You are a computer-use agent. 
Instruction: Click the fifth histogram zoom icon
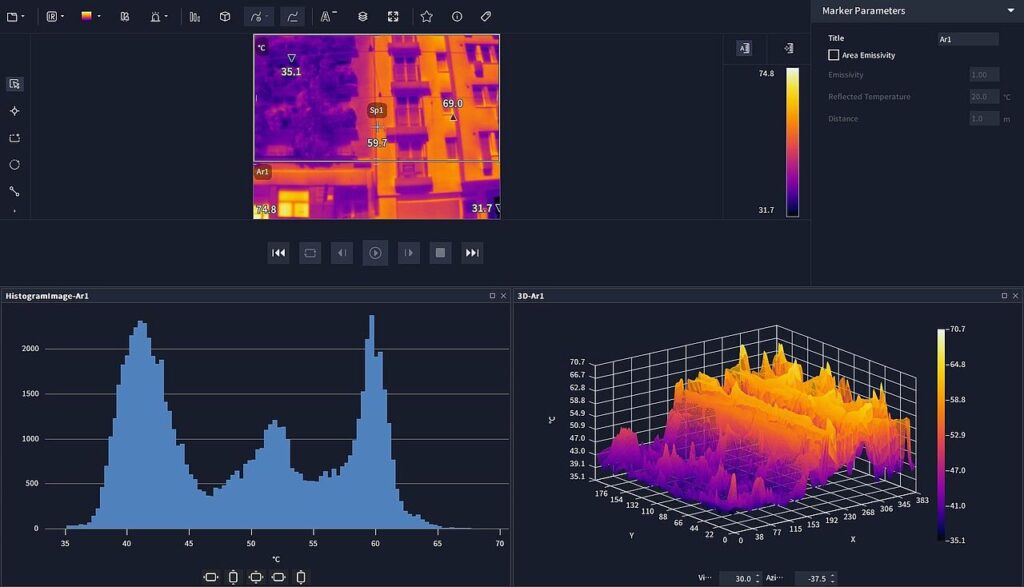301,577
